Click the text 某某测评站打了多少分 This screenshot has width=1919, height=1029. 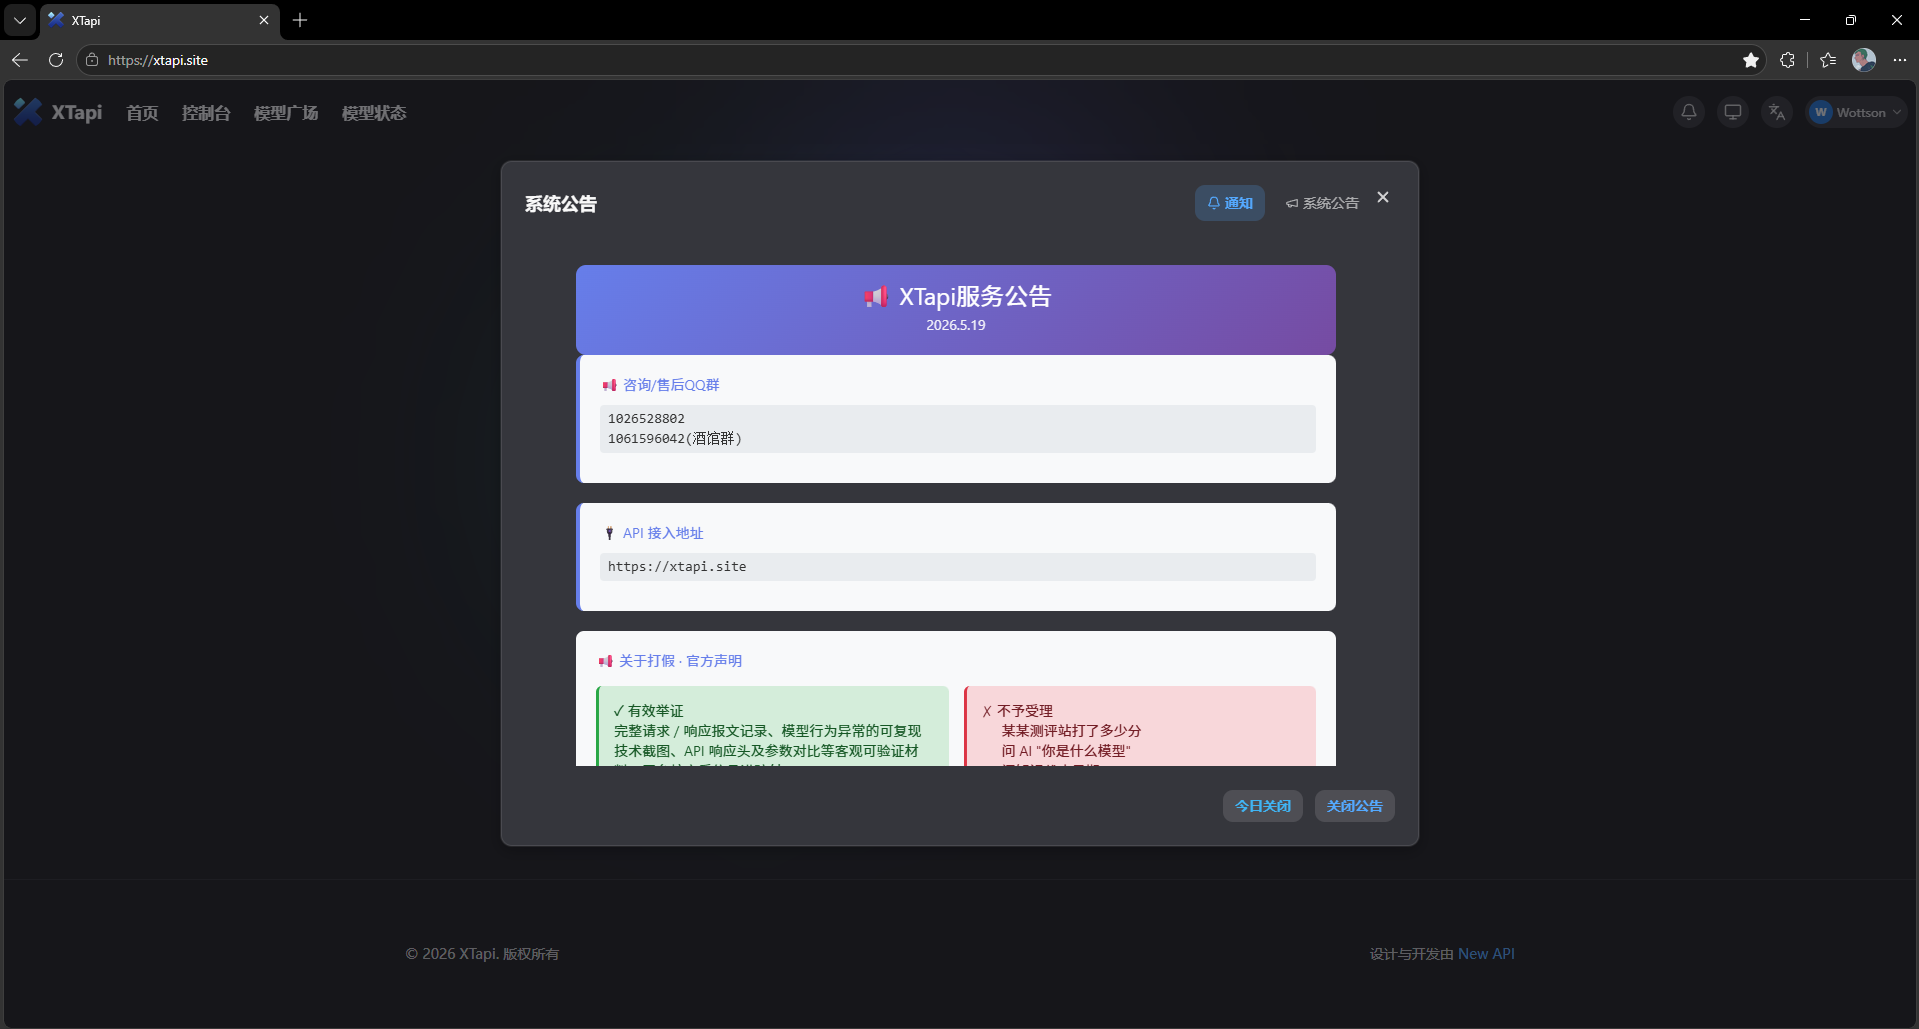click(1071, 731)
